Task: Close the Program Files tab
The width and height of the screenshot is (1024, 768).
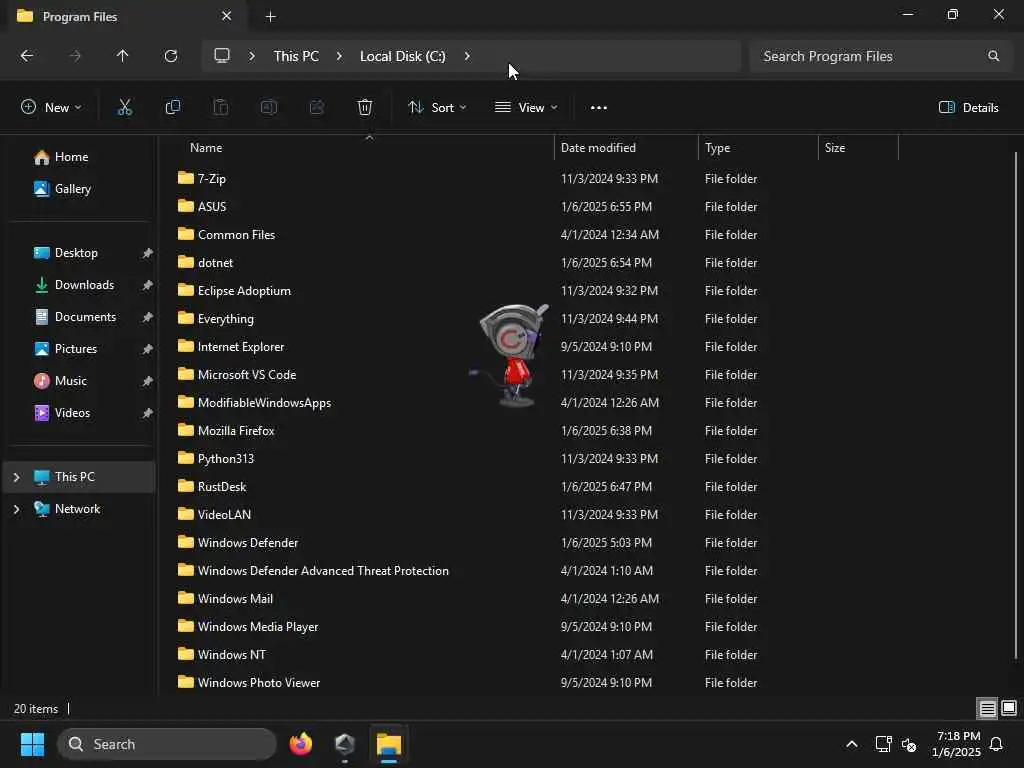Action: pyautogui.click(x=226, y=16)
